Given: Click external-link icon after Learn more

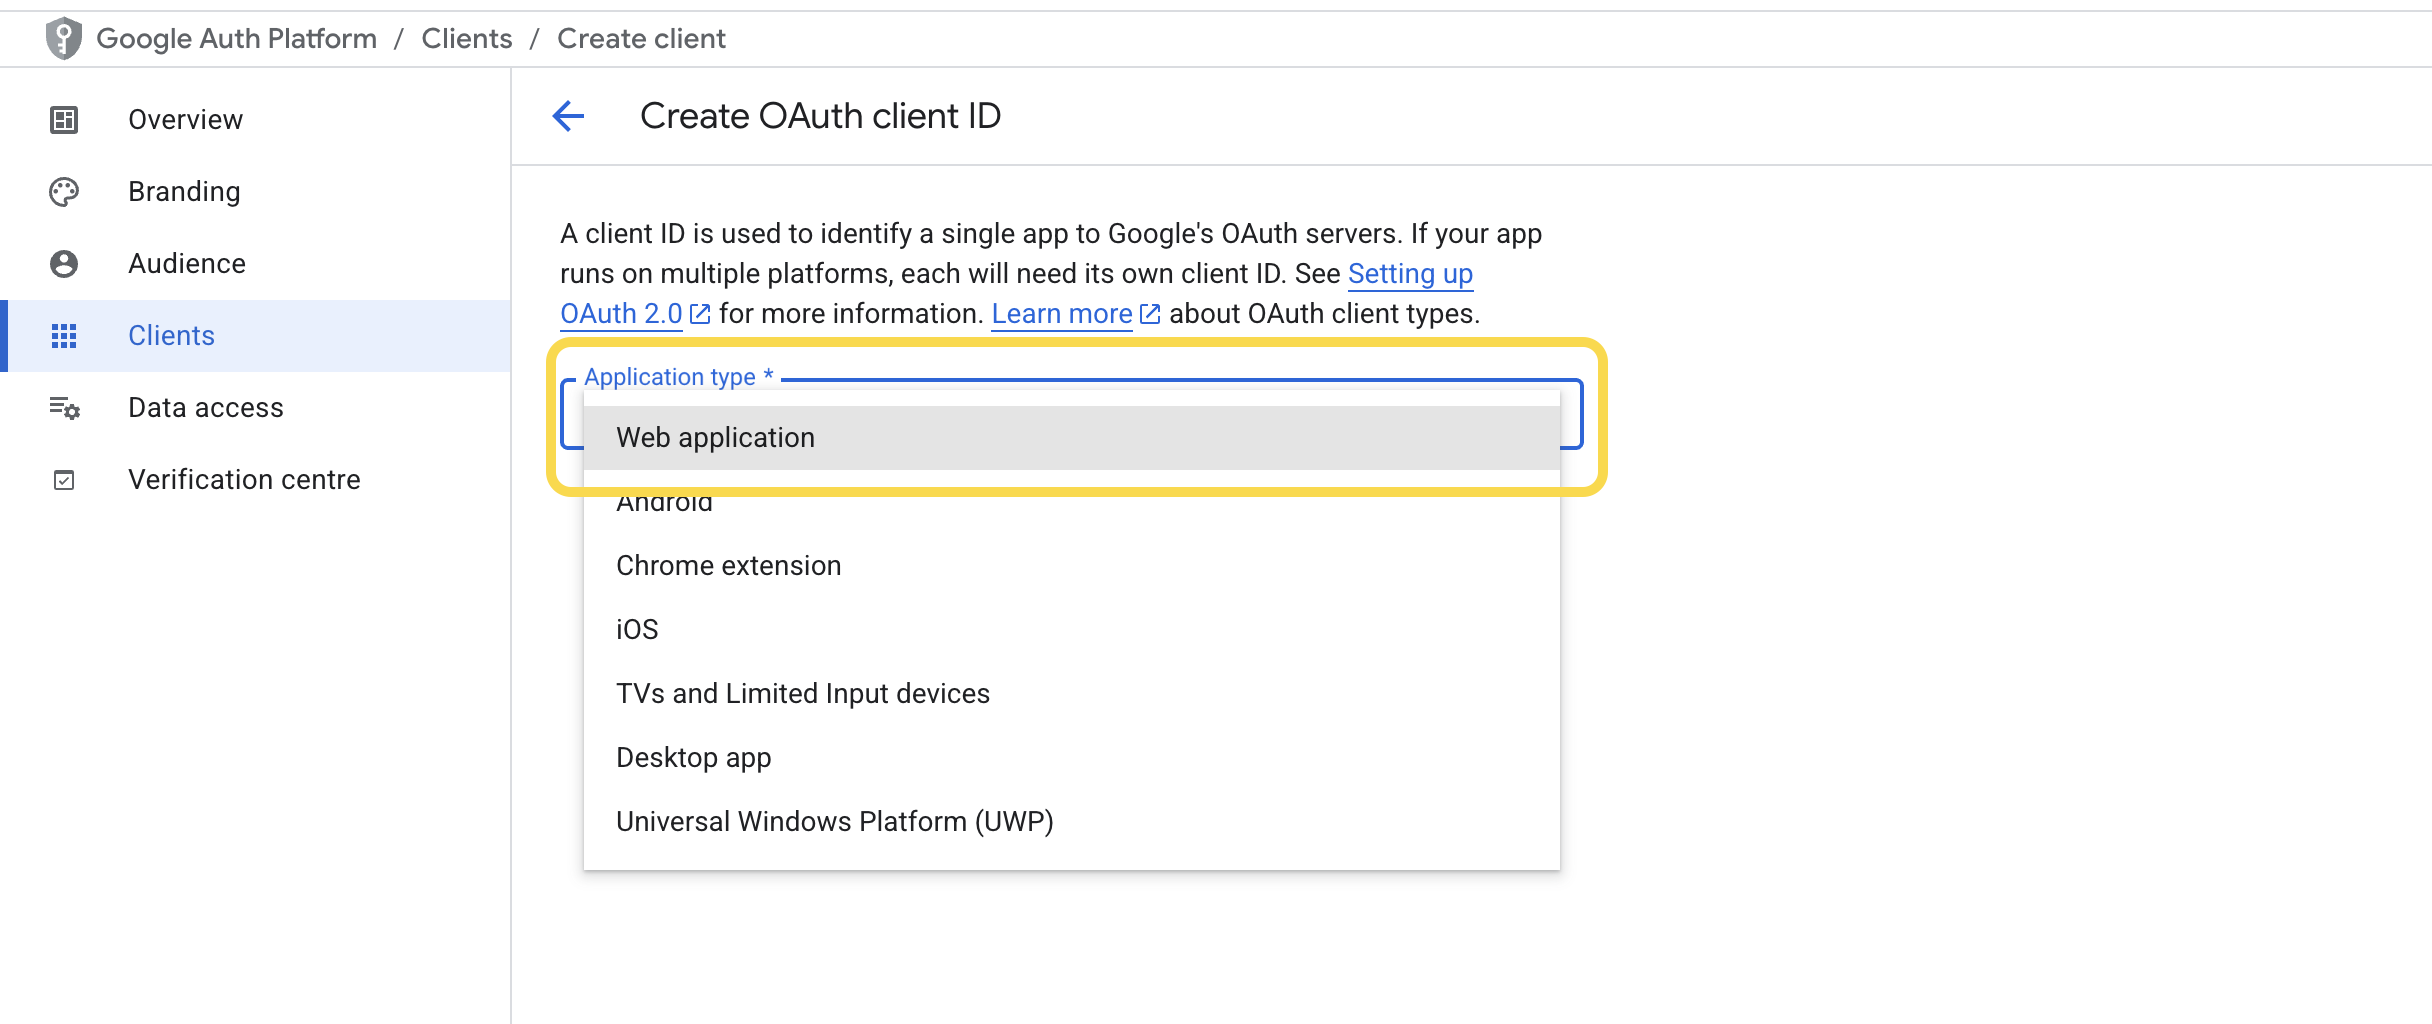Looking at the screenshot, I should coord(1150,314).
